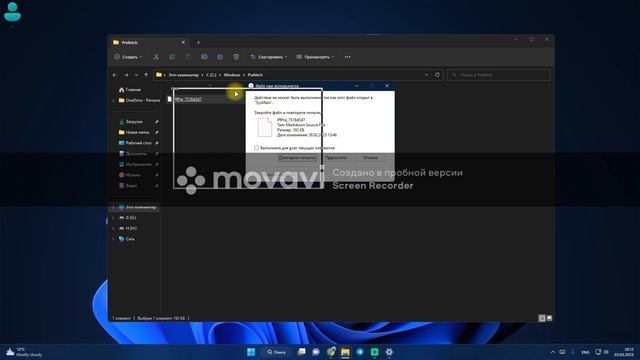Check 'Выполнить для всех текущих элементов' checkbox
Image resolution: width=640 pixels, height=360 pixels.
coord(256,148)
